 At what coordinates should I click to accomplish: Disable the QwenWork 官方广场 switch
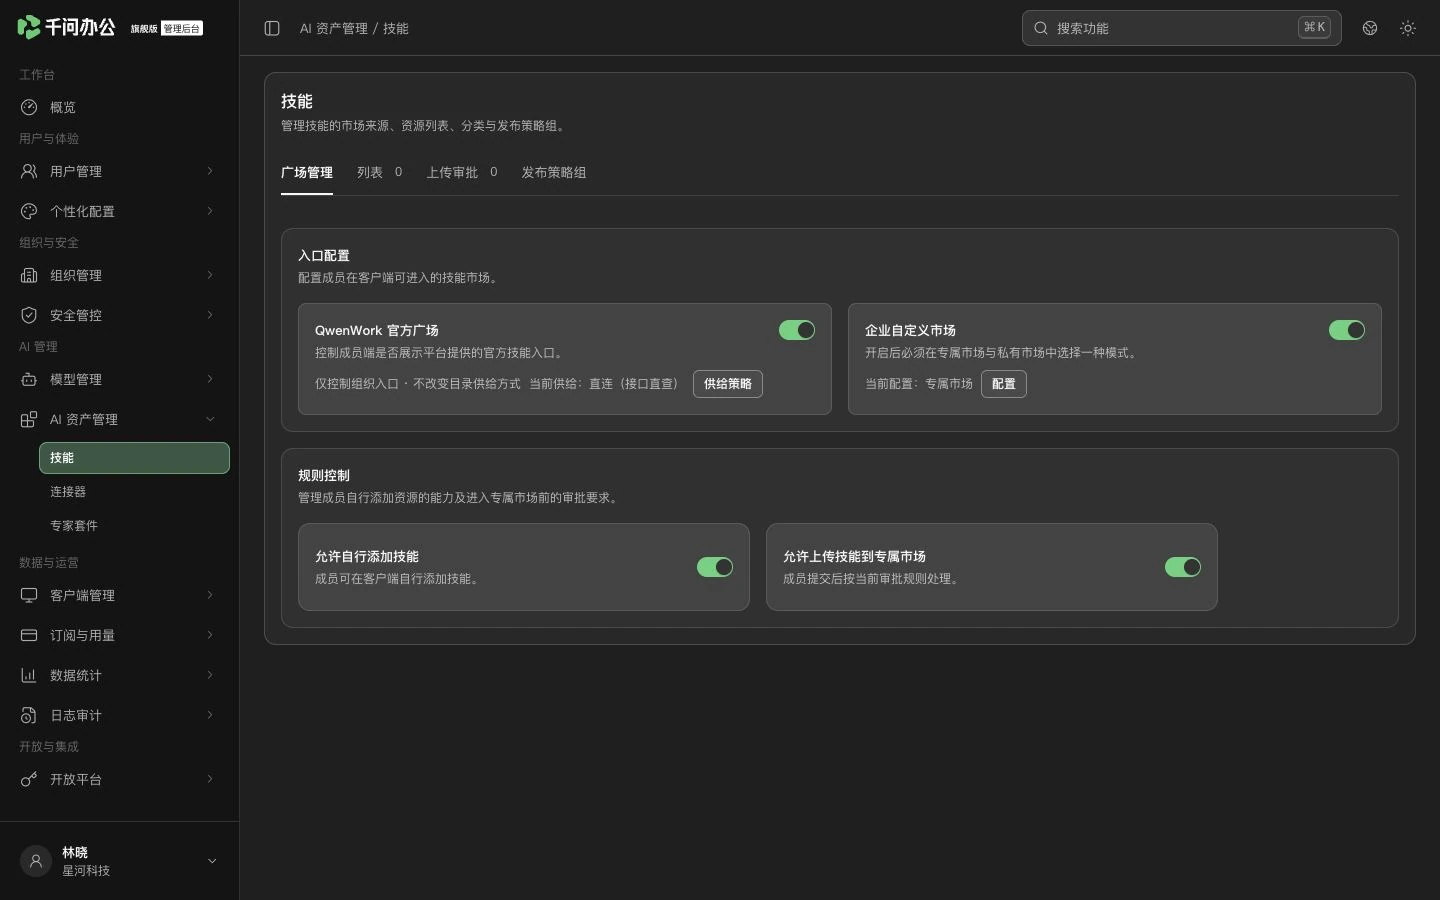click(x=797, y=330)
